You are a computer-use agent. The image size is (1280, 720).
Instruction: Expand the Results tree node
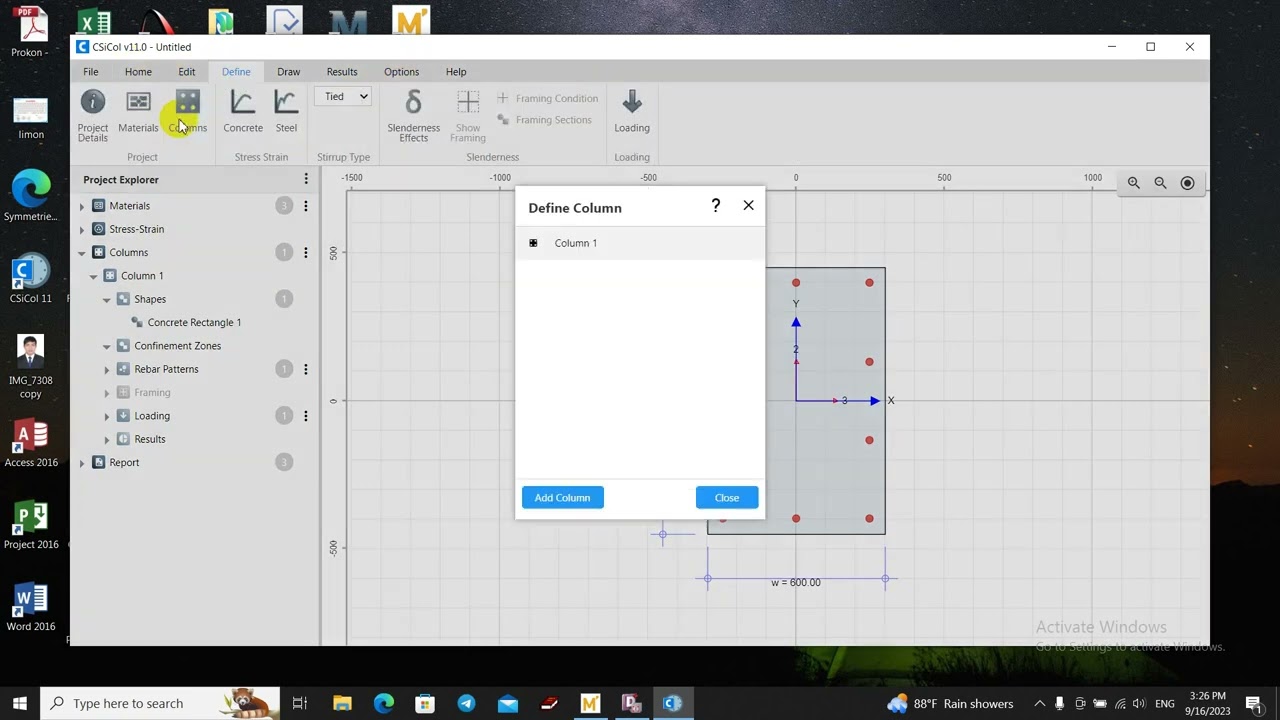(107, 439)
